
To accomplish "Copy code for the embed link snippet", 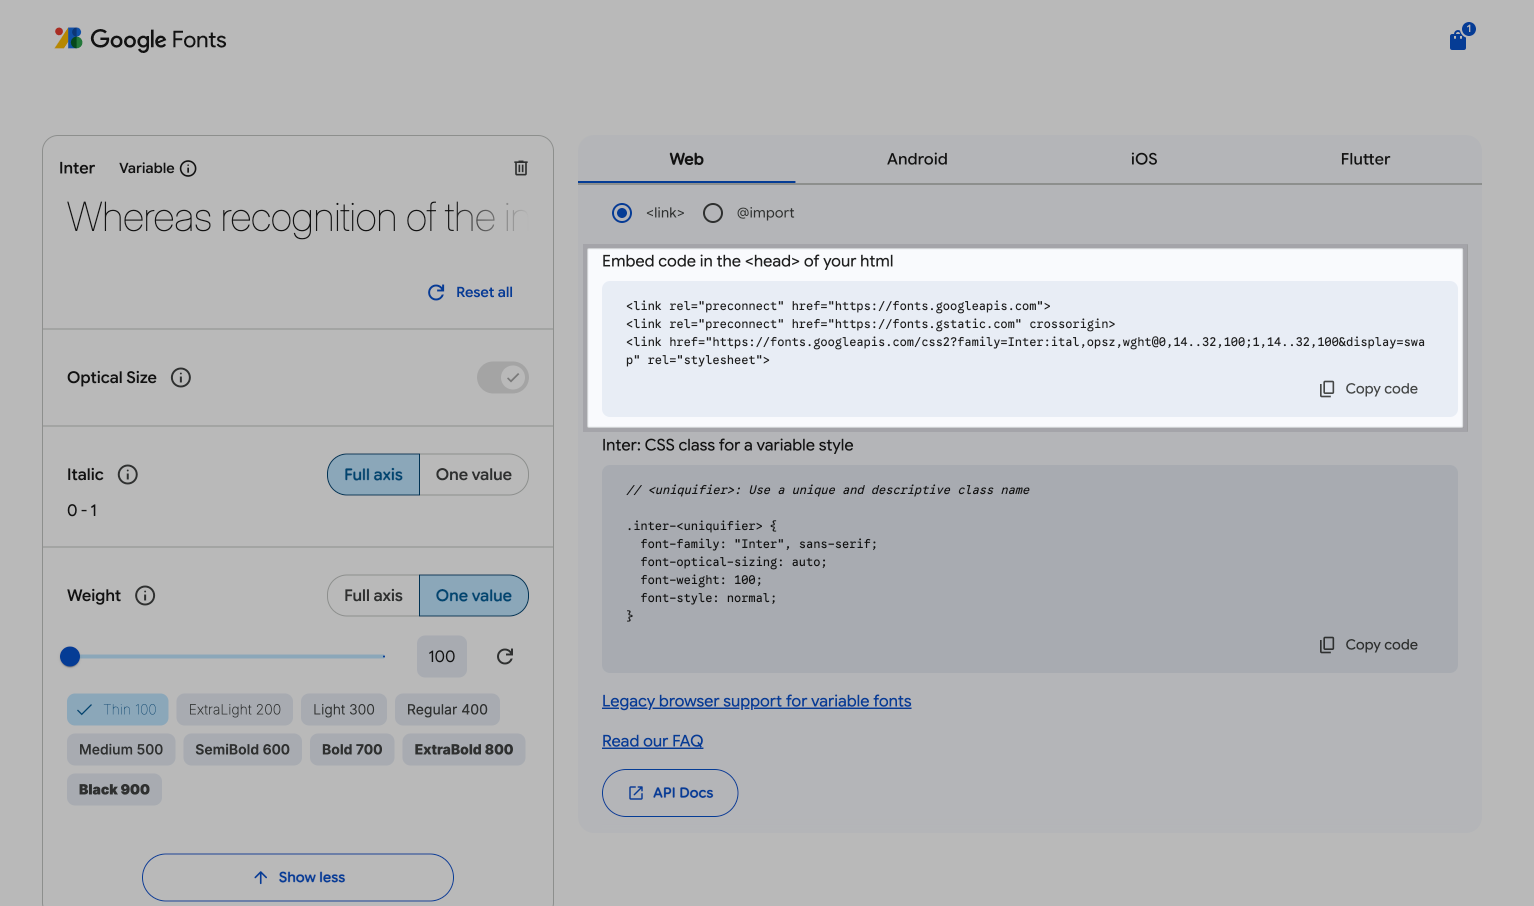I will [x=1369, y=389].
